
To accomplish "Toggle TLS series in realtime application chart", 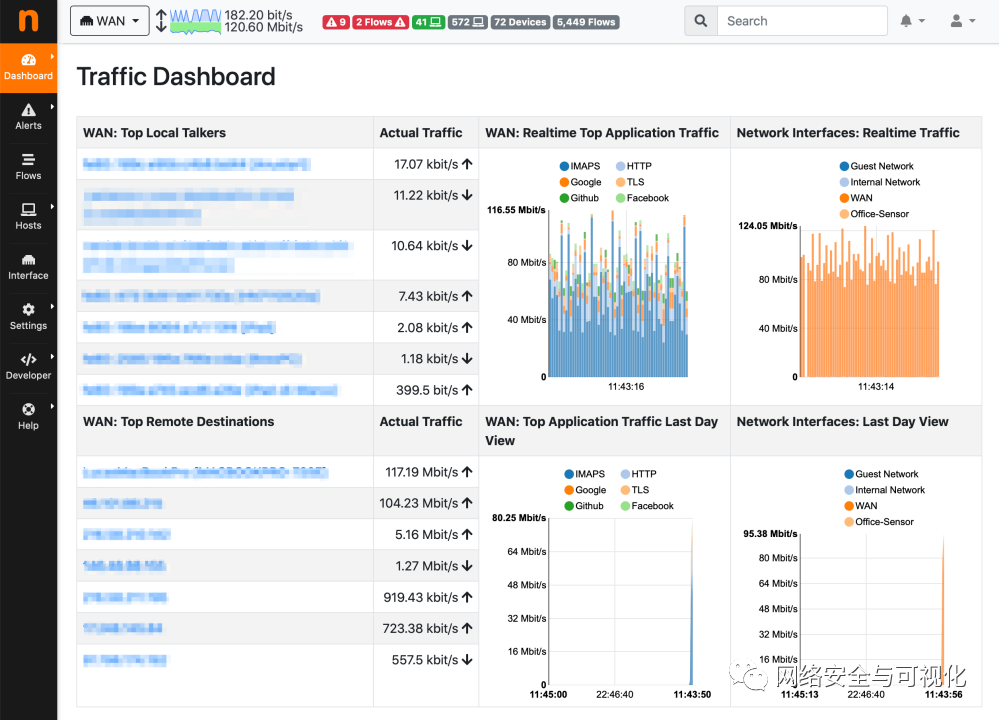I will point(630,182).
